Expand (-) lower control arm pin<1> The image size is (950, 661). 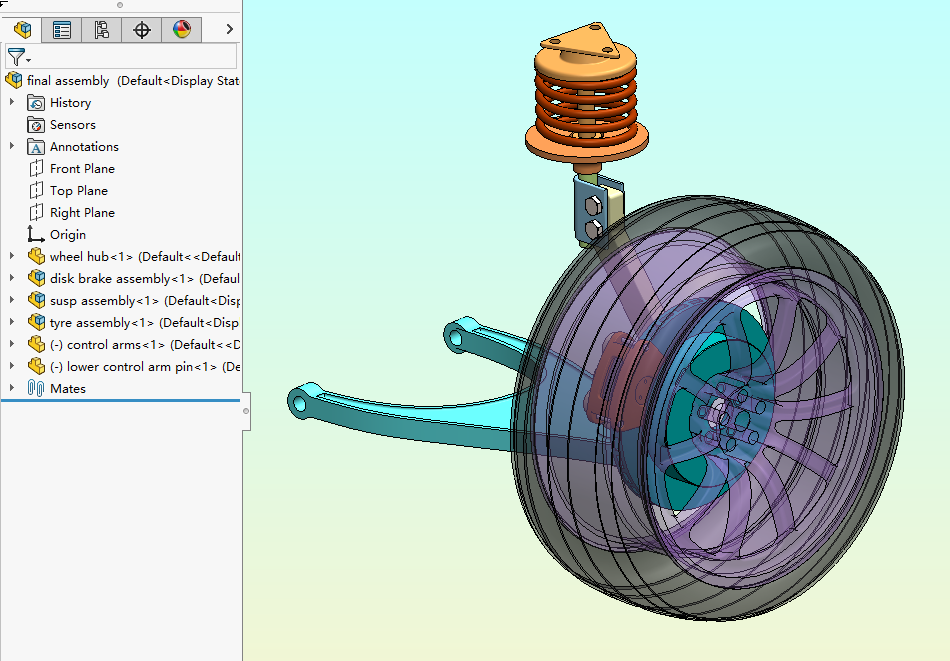coord(12,366)
